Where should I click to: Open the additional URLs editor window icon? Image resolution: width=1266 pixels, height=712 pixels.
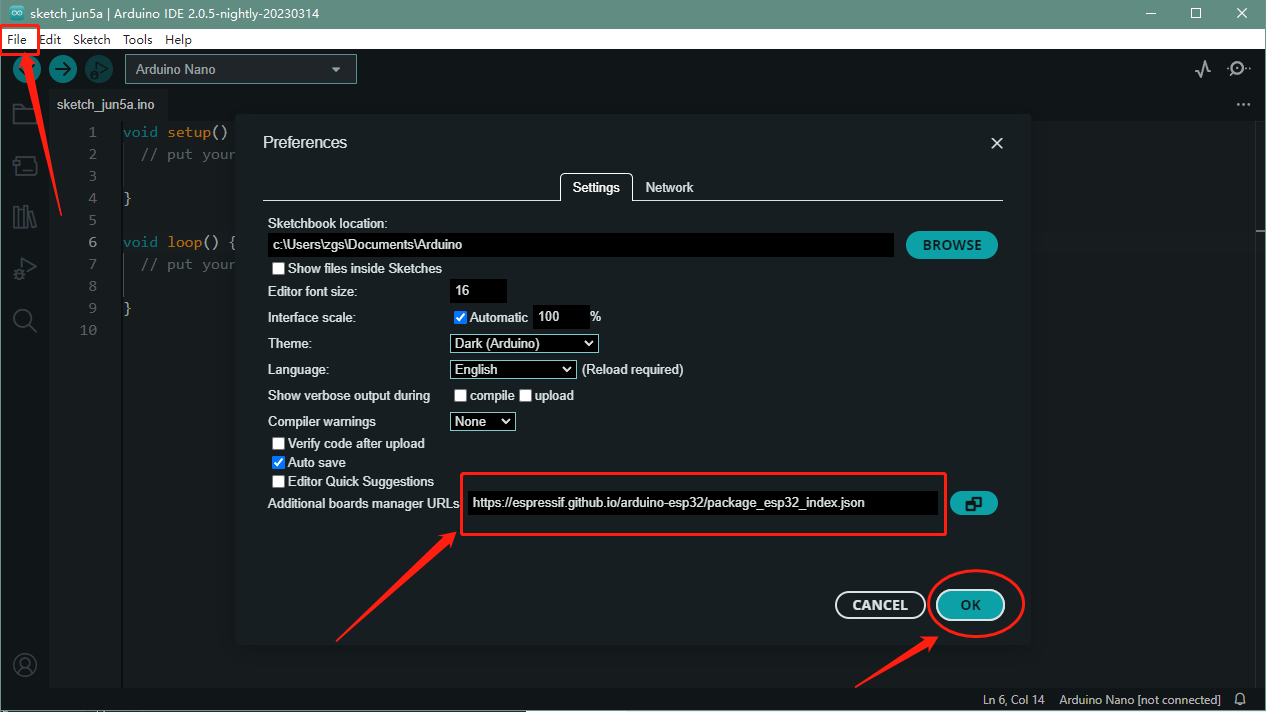[x=973, y=504]
